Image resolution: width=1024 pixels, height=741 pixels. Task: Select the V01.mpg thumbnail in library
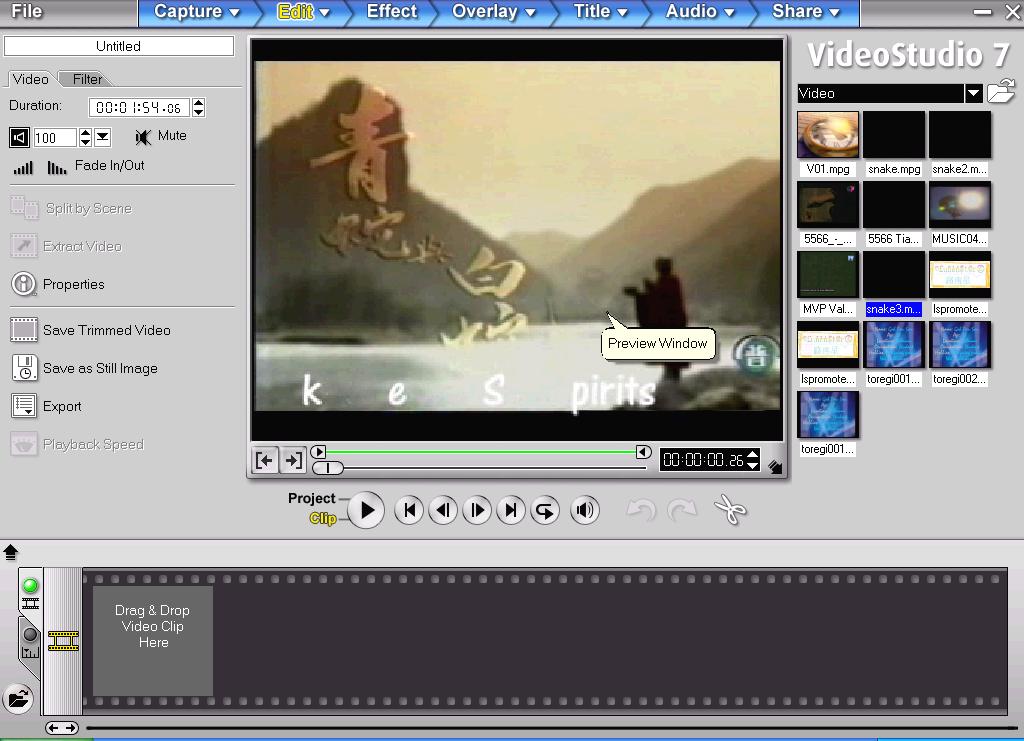pos(827,135)
